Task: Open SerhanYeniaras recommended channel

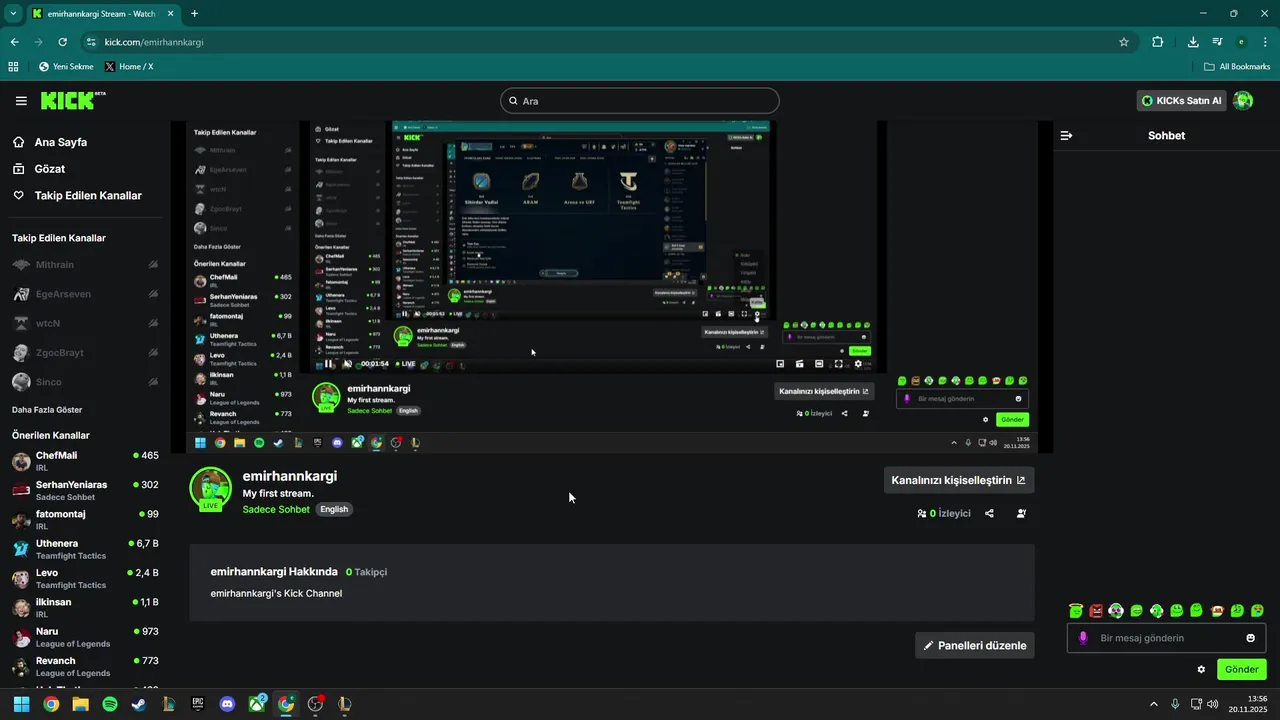Action: point(85,490)
